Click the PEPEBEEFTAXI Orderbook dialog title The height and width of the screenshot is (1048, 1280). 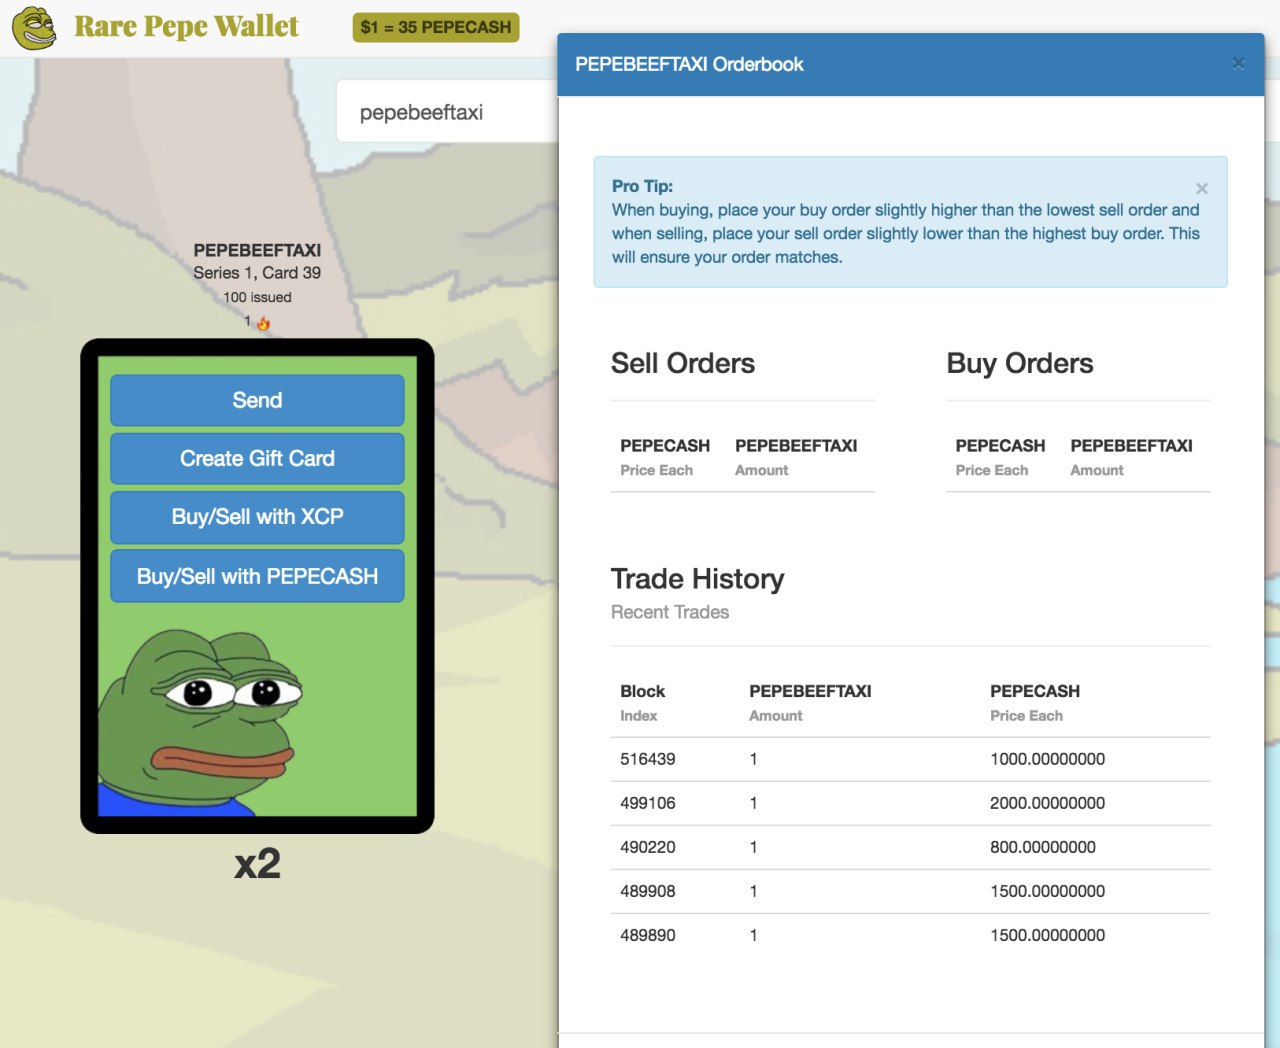pyautogui.click(x=689, y=64)
